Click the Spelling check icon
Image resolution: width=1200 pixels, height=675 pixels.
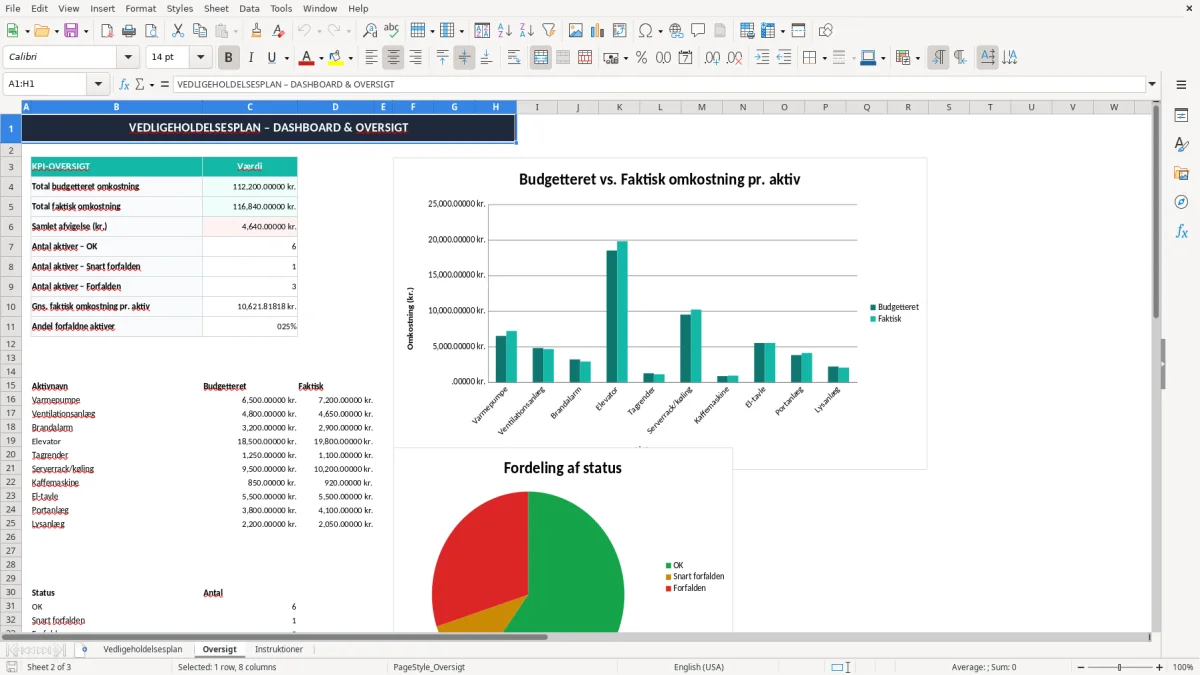click(x=392, y=31)
